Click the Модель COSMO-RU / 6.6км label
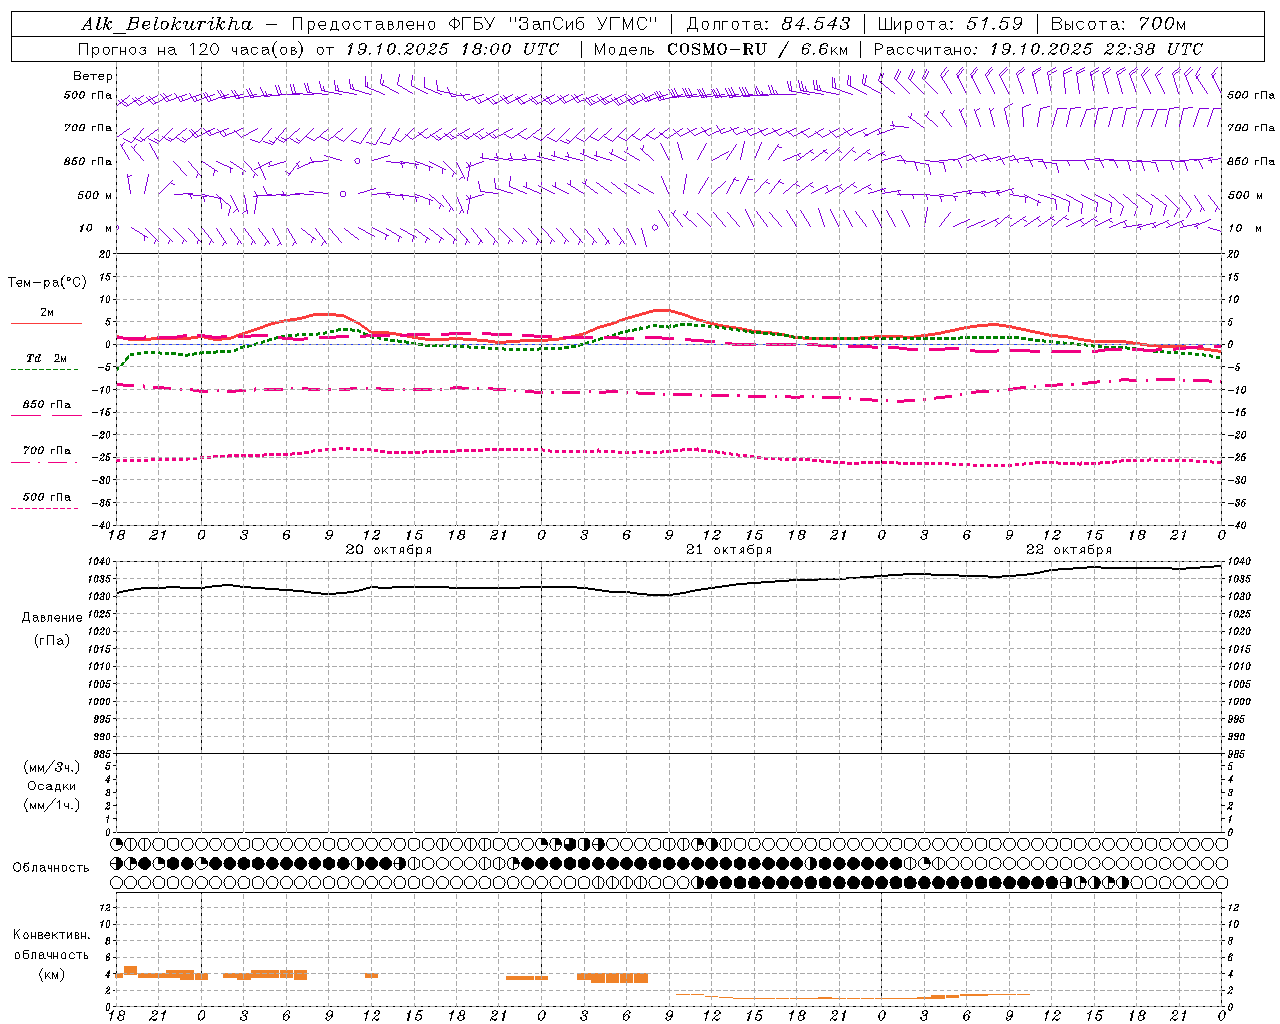Image resolution: width=1280 pixels, height=1024 pixels. tap(720, 49)
